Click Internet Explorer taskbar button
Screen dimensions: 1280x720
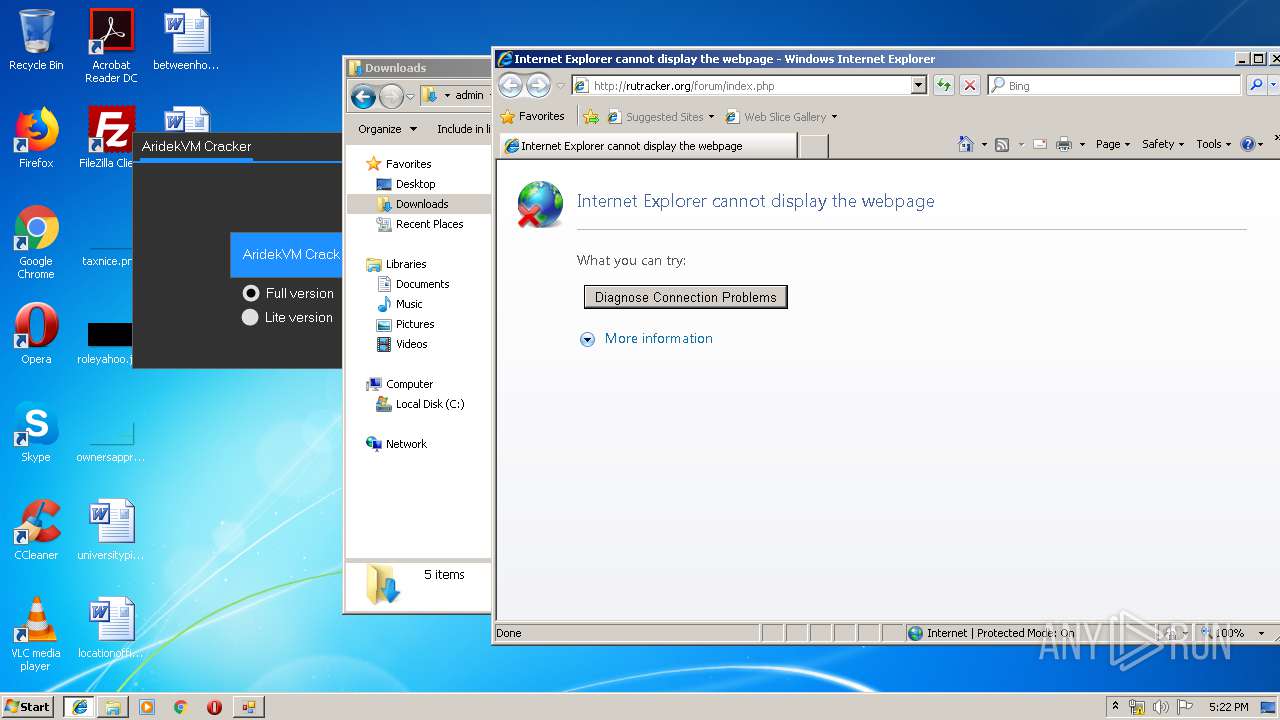click(x=79, y=707)
